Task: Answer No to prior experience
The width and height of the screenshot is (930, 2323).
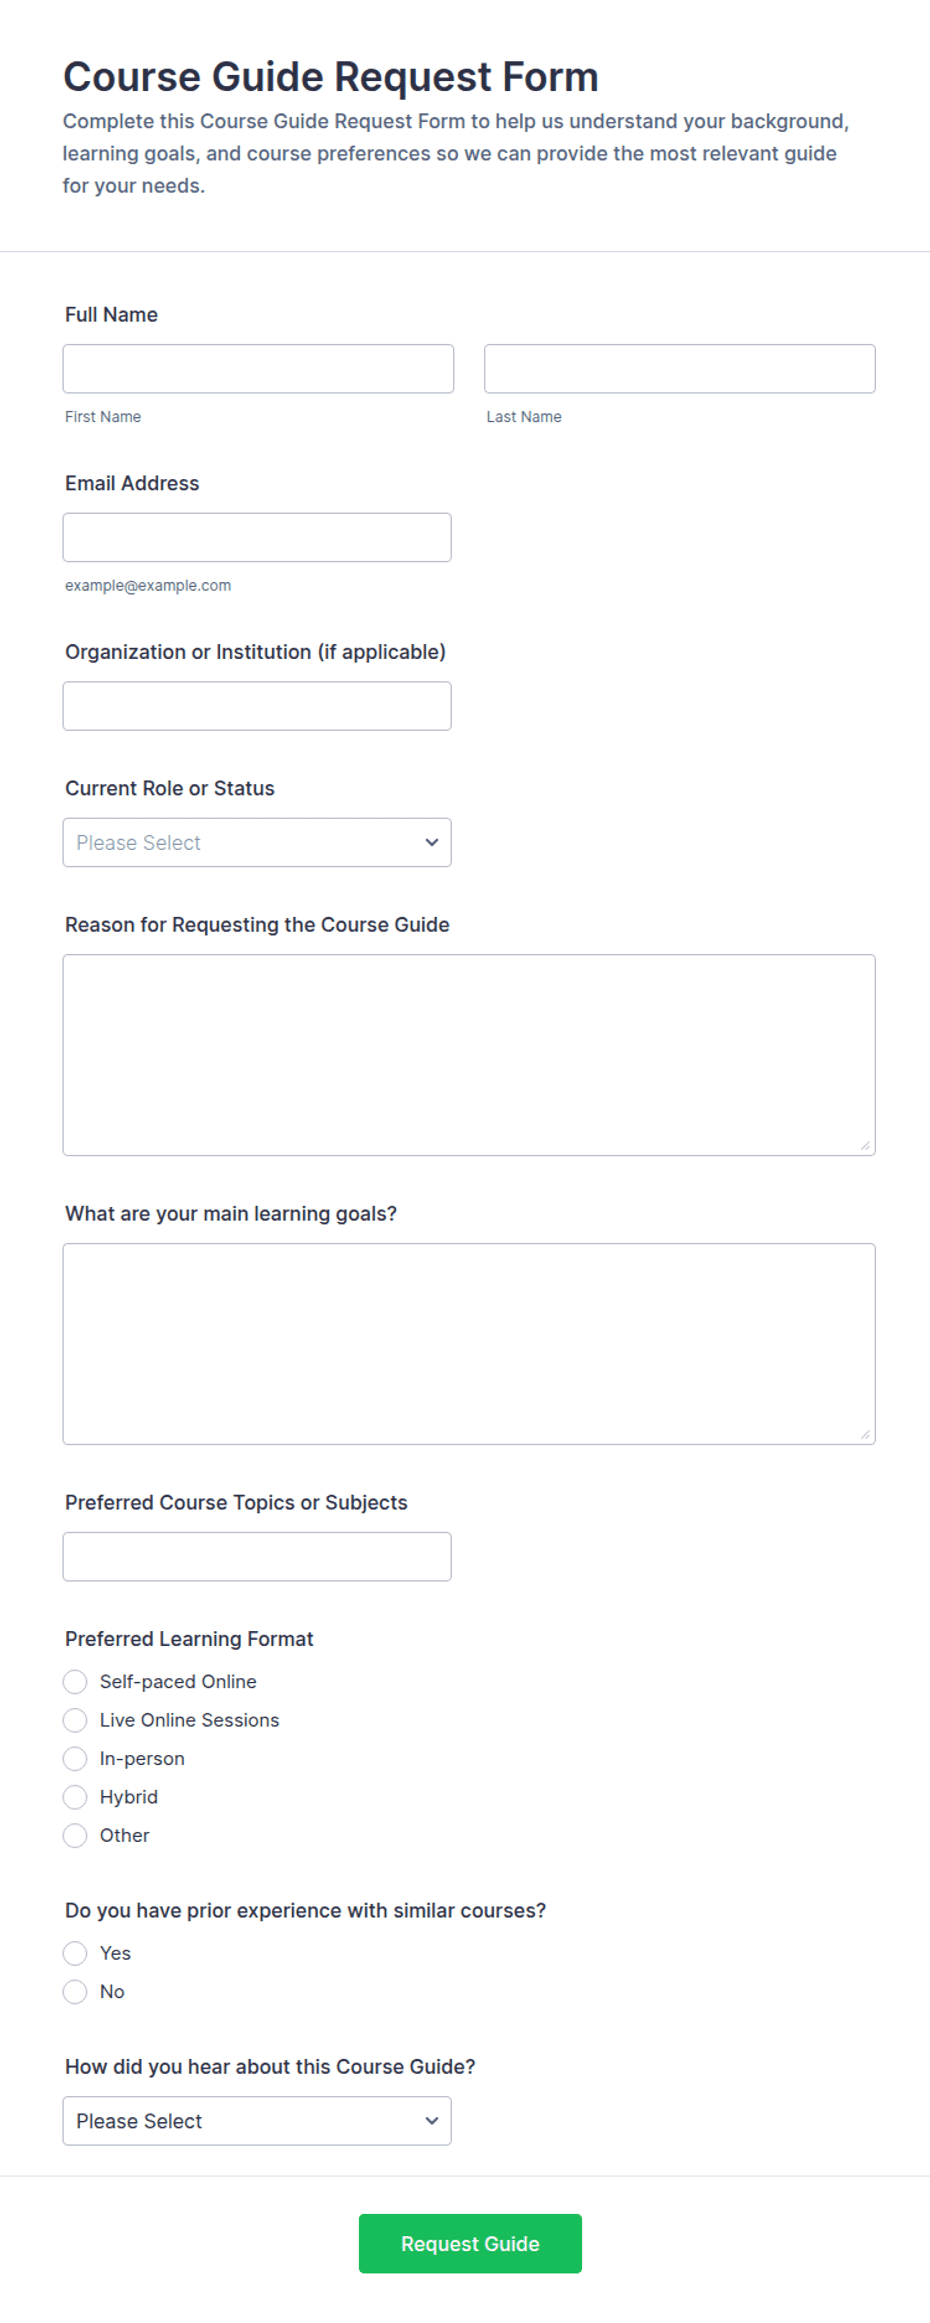Action: coord(75,1992)
